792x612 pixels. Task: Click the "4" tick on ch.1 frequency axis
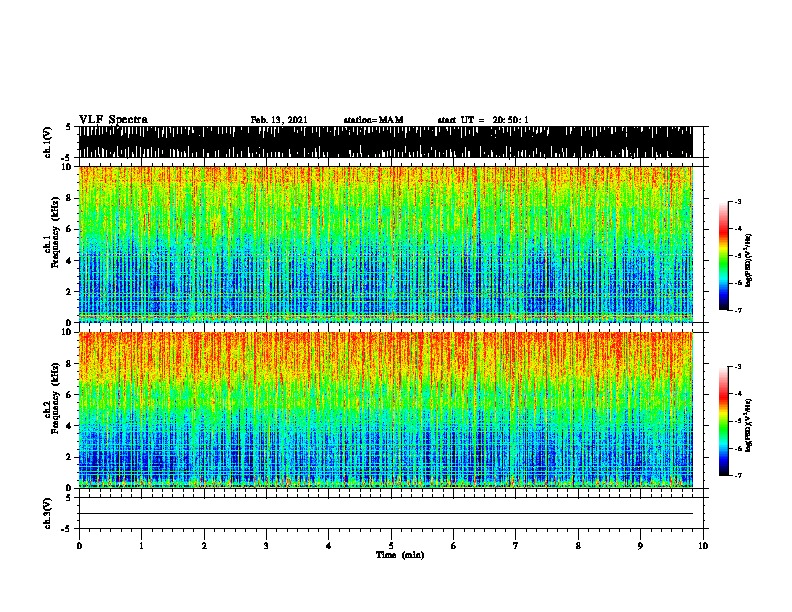point(70,261)
